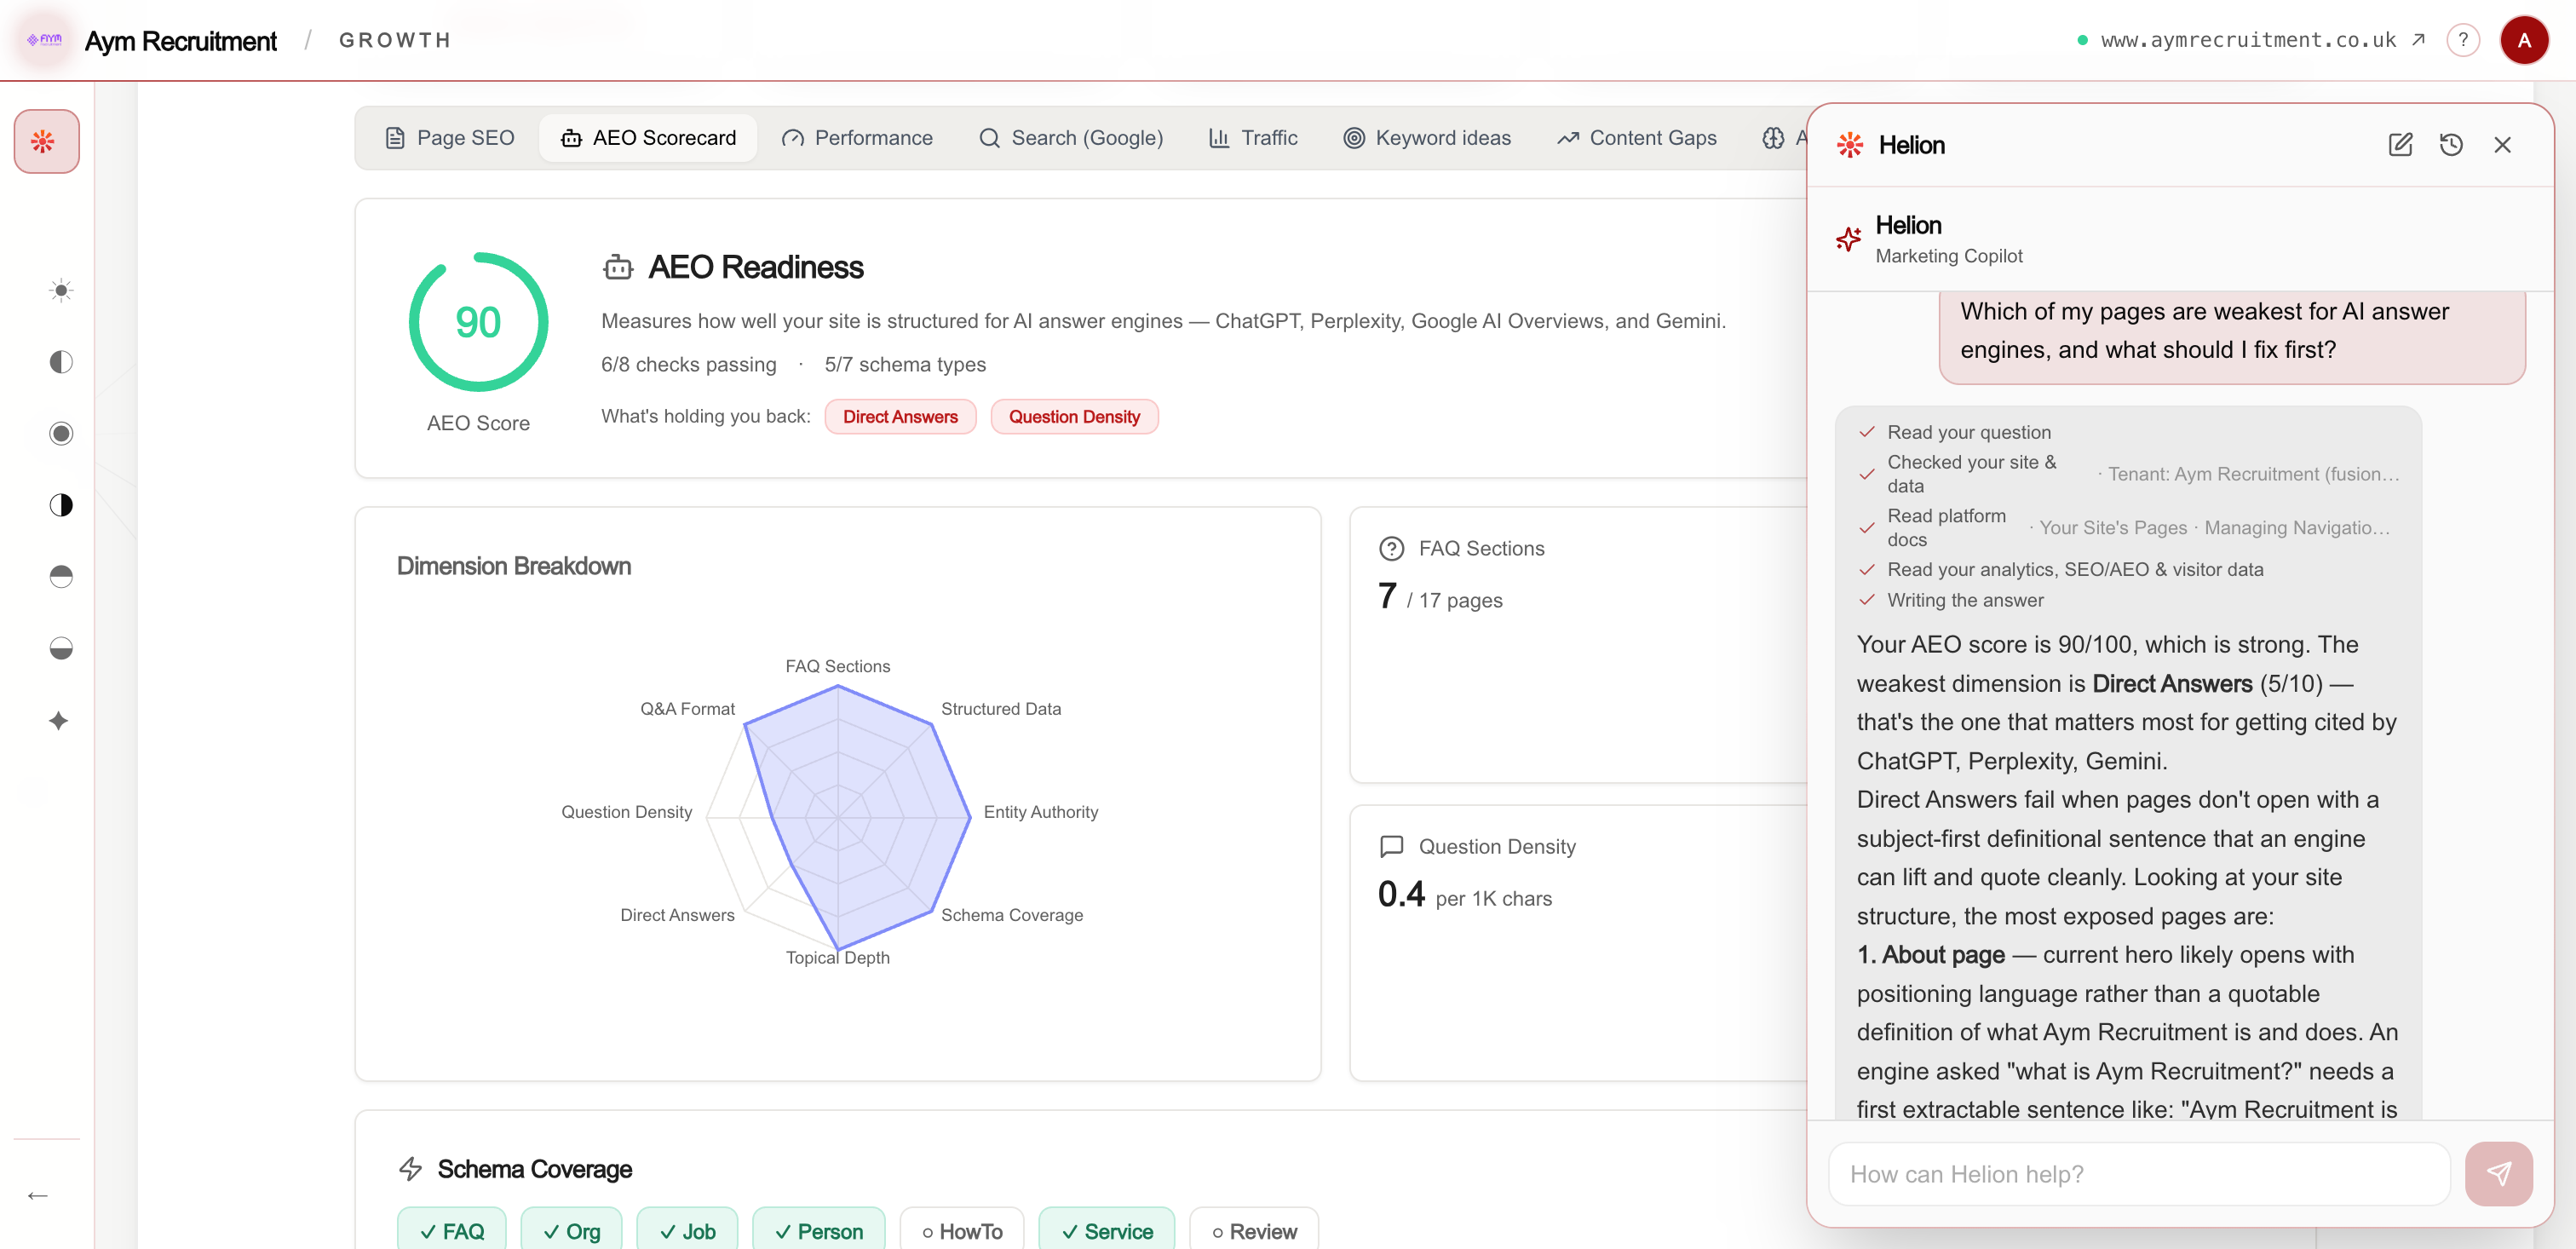Viewport: 2576px width, 1249px height.
Task: Open the Content Gaps tab
Action: coord(1637,138)
